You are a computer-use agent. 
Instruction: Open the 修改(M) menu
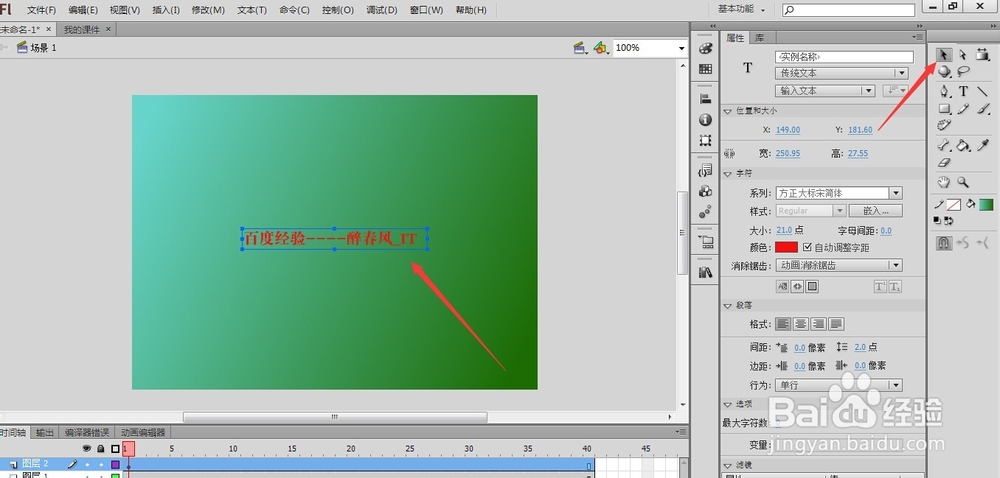208,10
